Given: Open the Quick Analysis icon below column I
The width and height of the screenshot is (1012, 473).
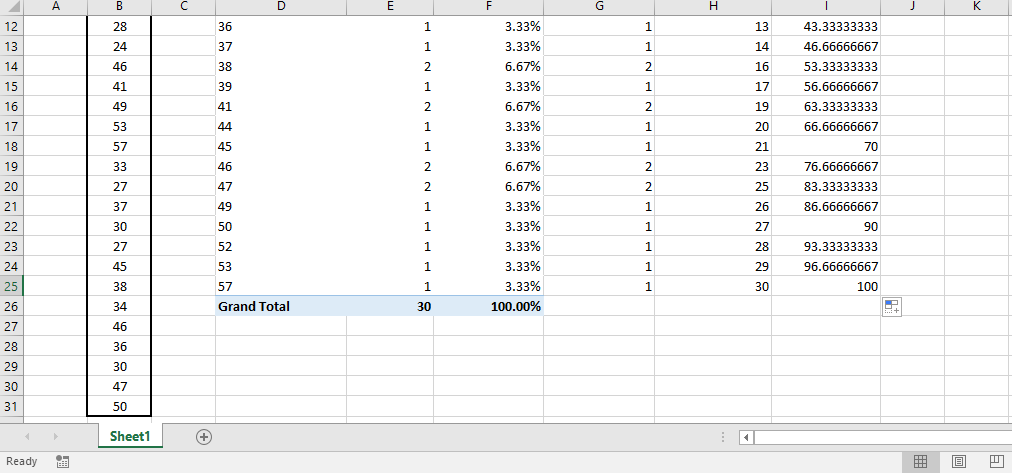Looking at the screenshot, I should pyautogui.click(x=892, y=307).
